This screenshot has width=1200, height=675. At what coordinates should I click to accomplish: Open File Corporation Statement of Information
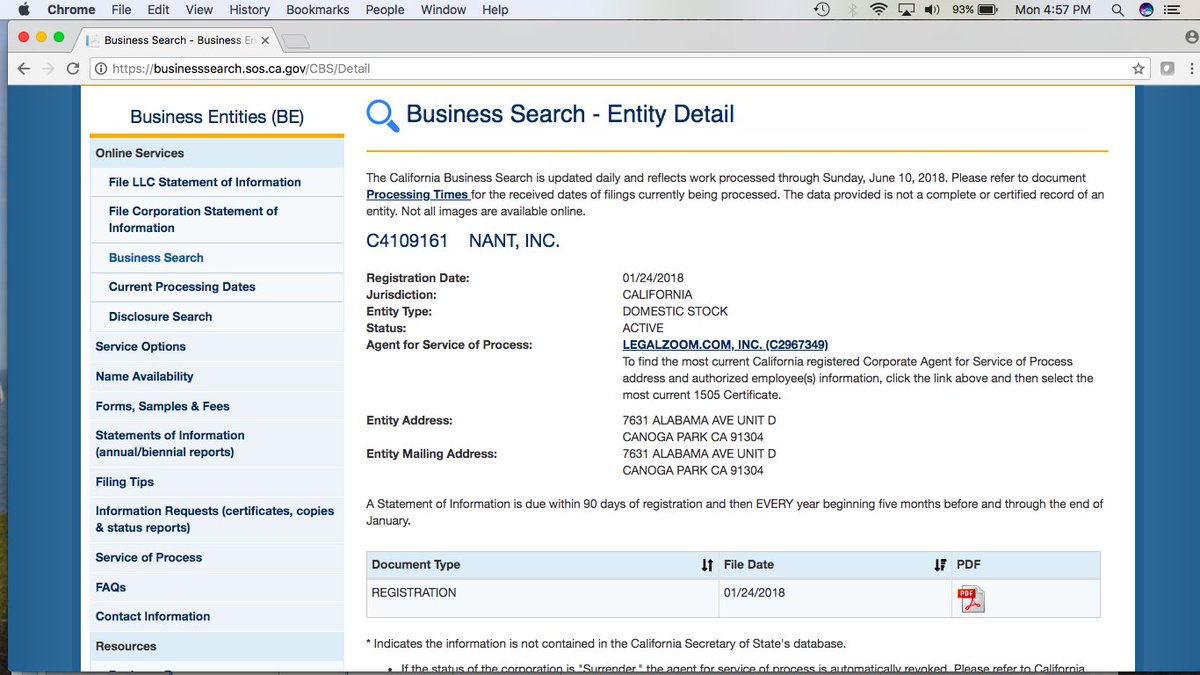click(193, 219)
